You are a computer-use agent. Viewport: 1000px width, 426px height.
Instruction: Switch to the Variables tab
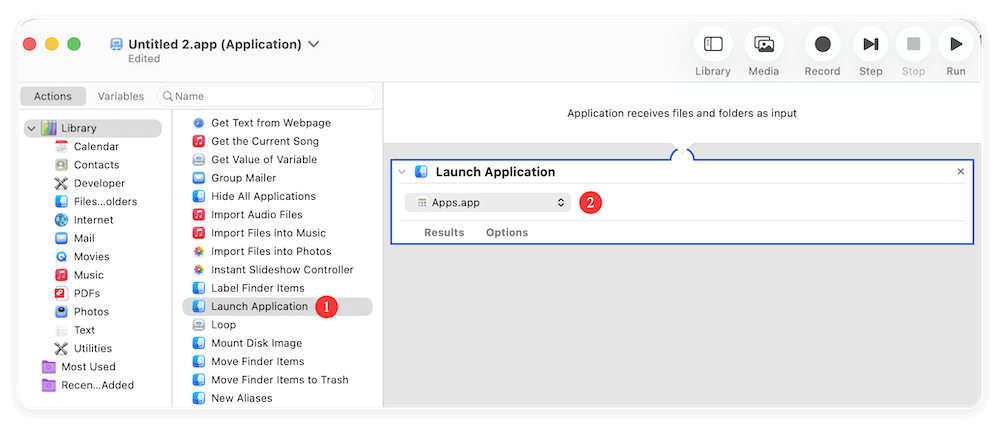121,96
